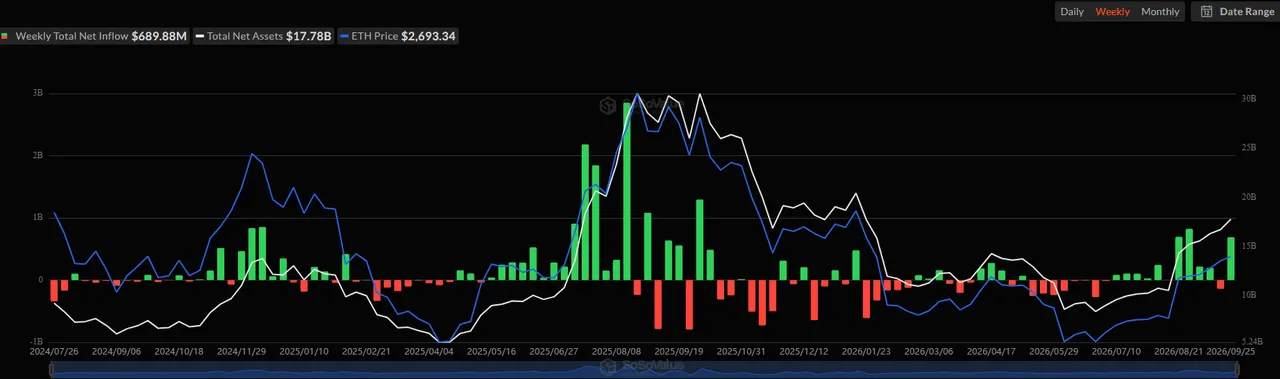Click the 30B right axis label

pos(1248,99)
